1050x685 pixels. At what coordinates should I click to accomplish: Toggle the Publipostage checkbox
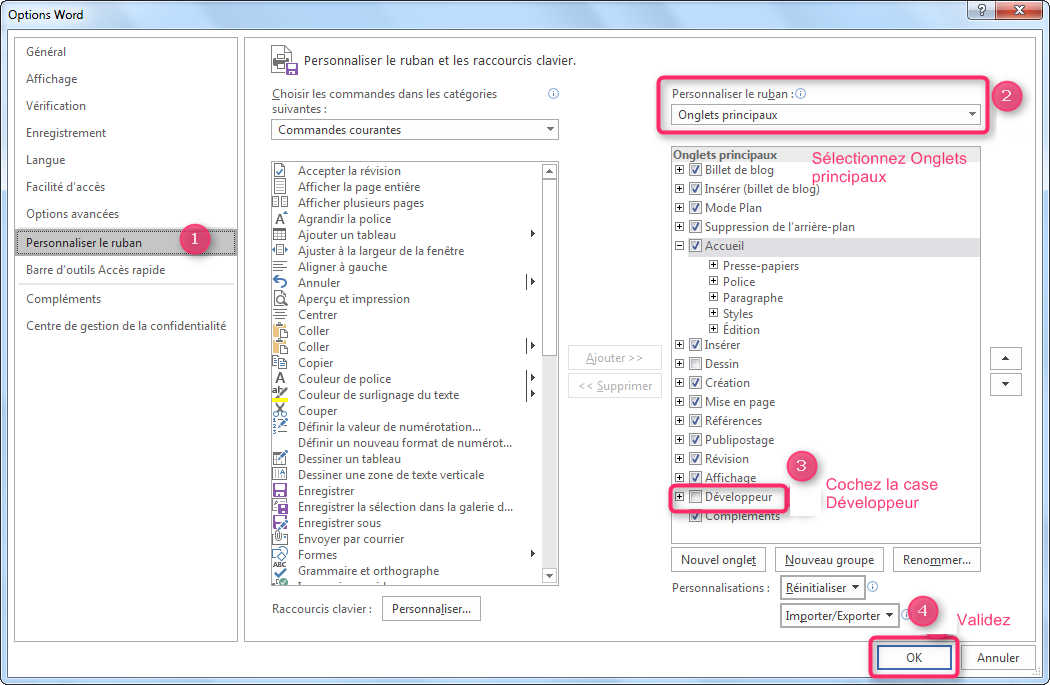(696, 440)
